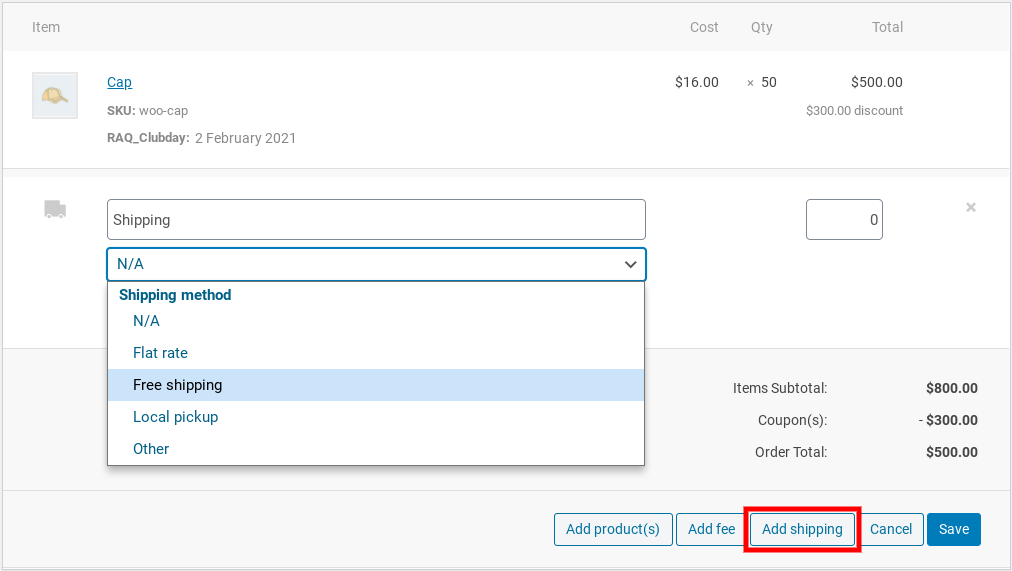
Task: Focus the Shipping name text field
Action: click(x=376, y=219)
